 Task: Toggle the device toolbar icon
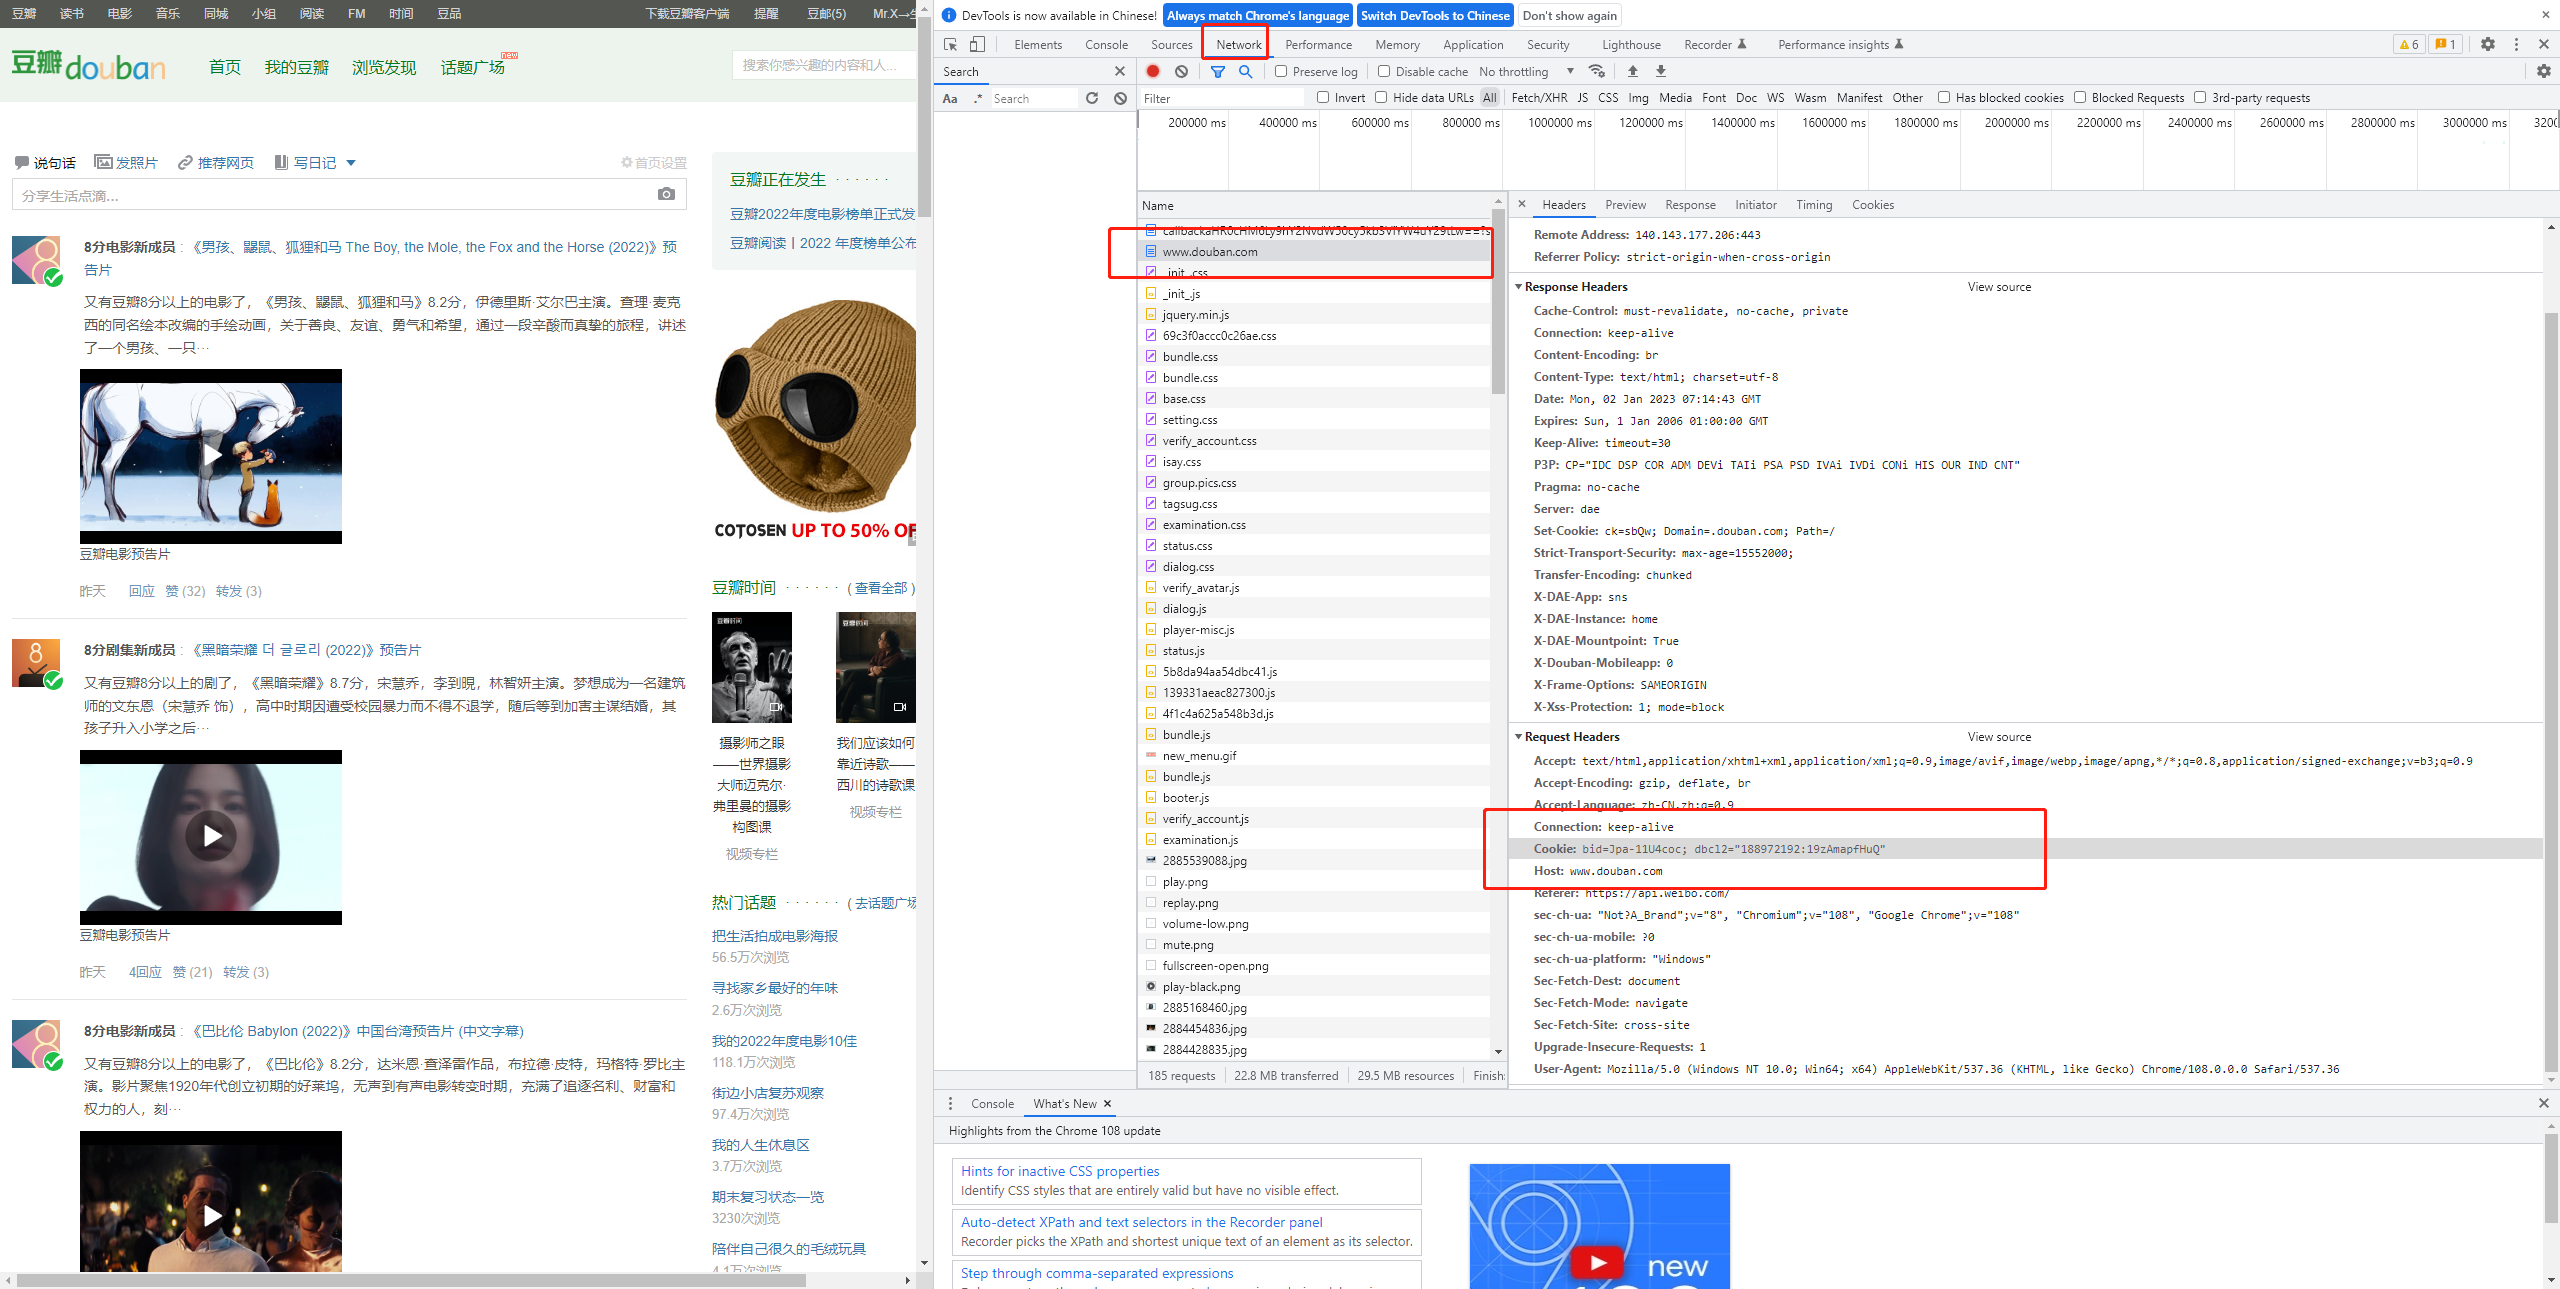(x=978, y=44)
